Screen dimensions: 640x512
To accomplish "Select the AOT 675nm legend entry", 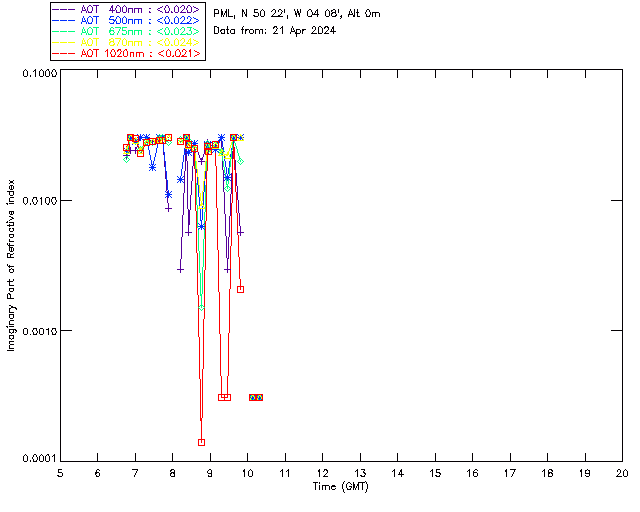I will (x=127, y=31).
